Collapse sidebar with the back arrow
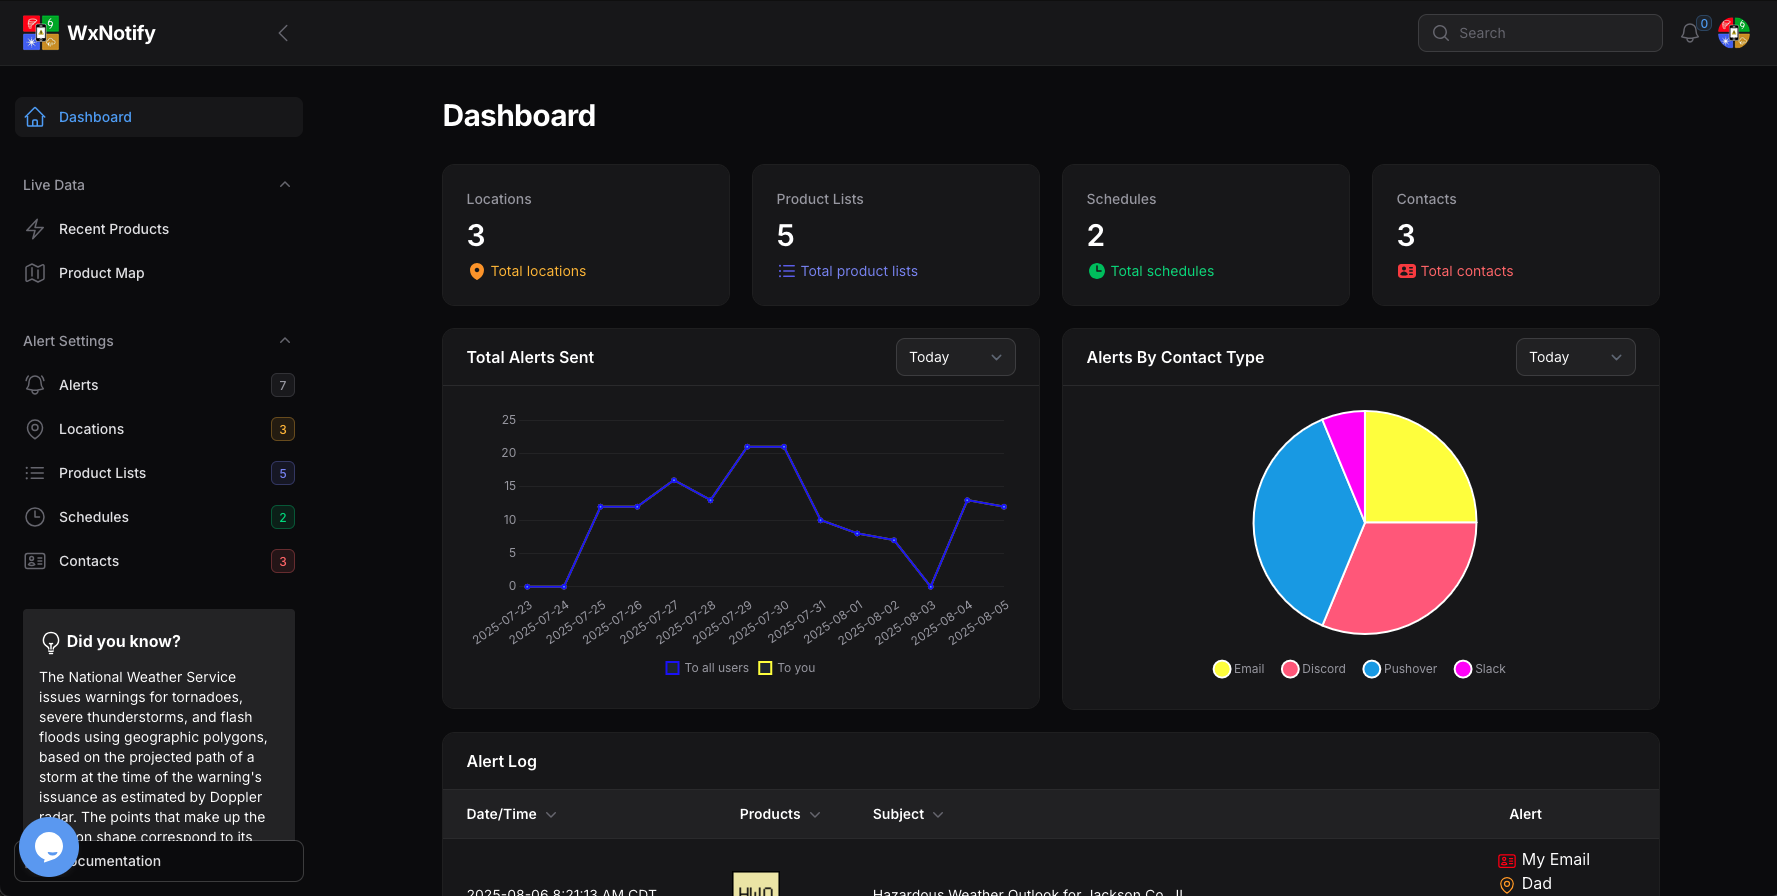Screen dimensions: 1777x896 283,33
